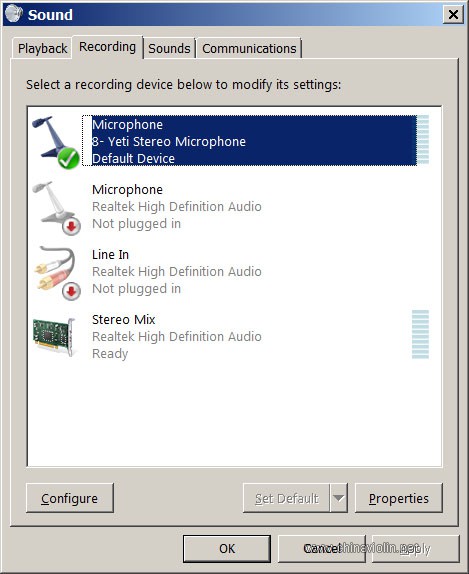Click the Set Default button
This screenshot has height=574, width=469.
pyautogui.click(x=286, y=498)
